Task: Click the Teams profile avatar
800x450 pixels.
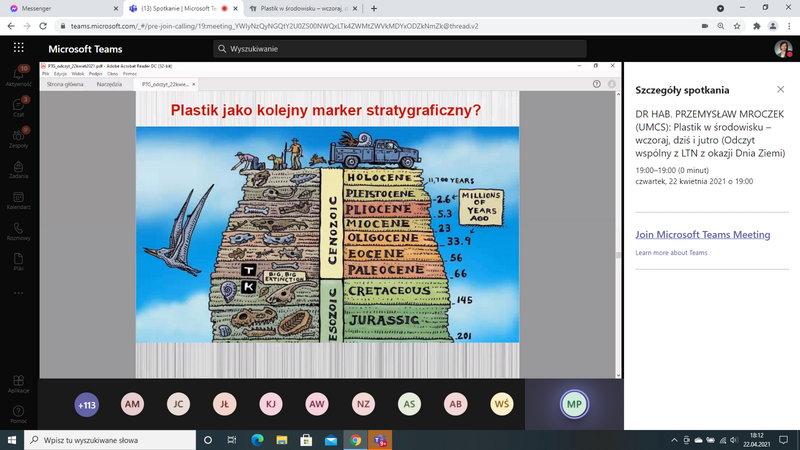Action: click(783, 48)
